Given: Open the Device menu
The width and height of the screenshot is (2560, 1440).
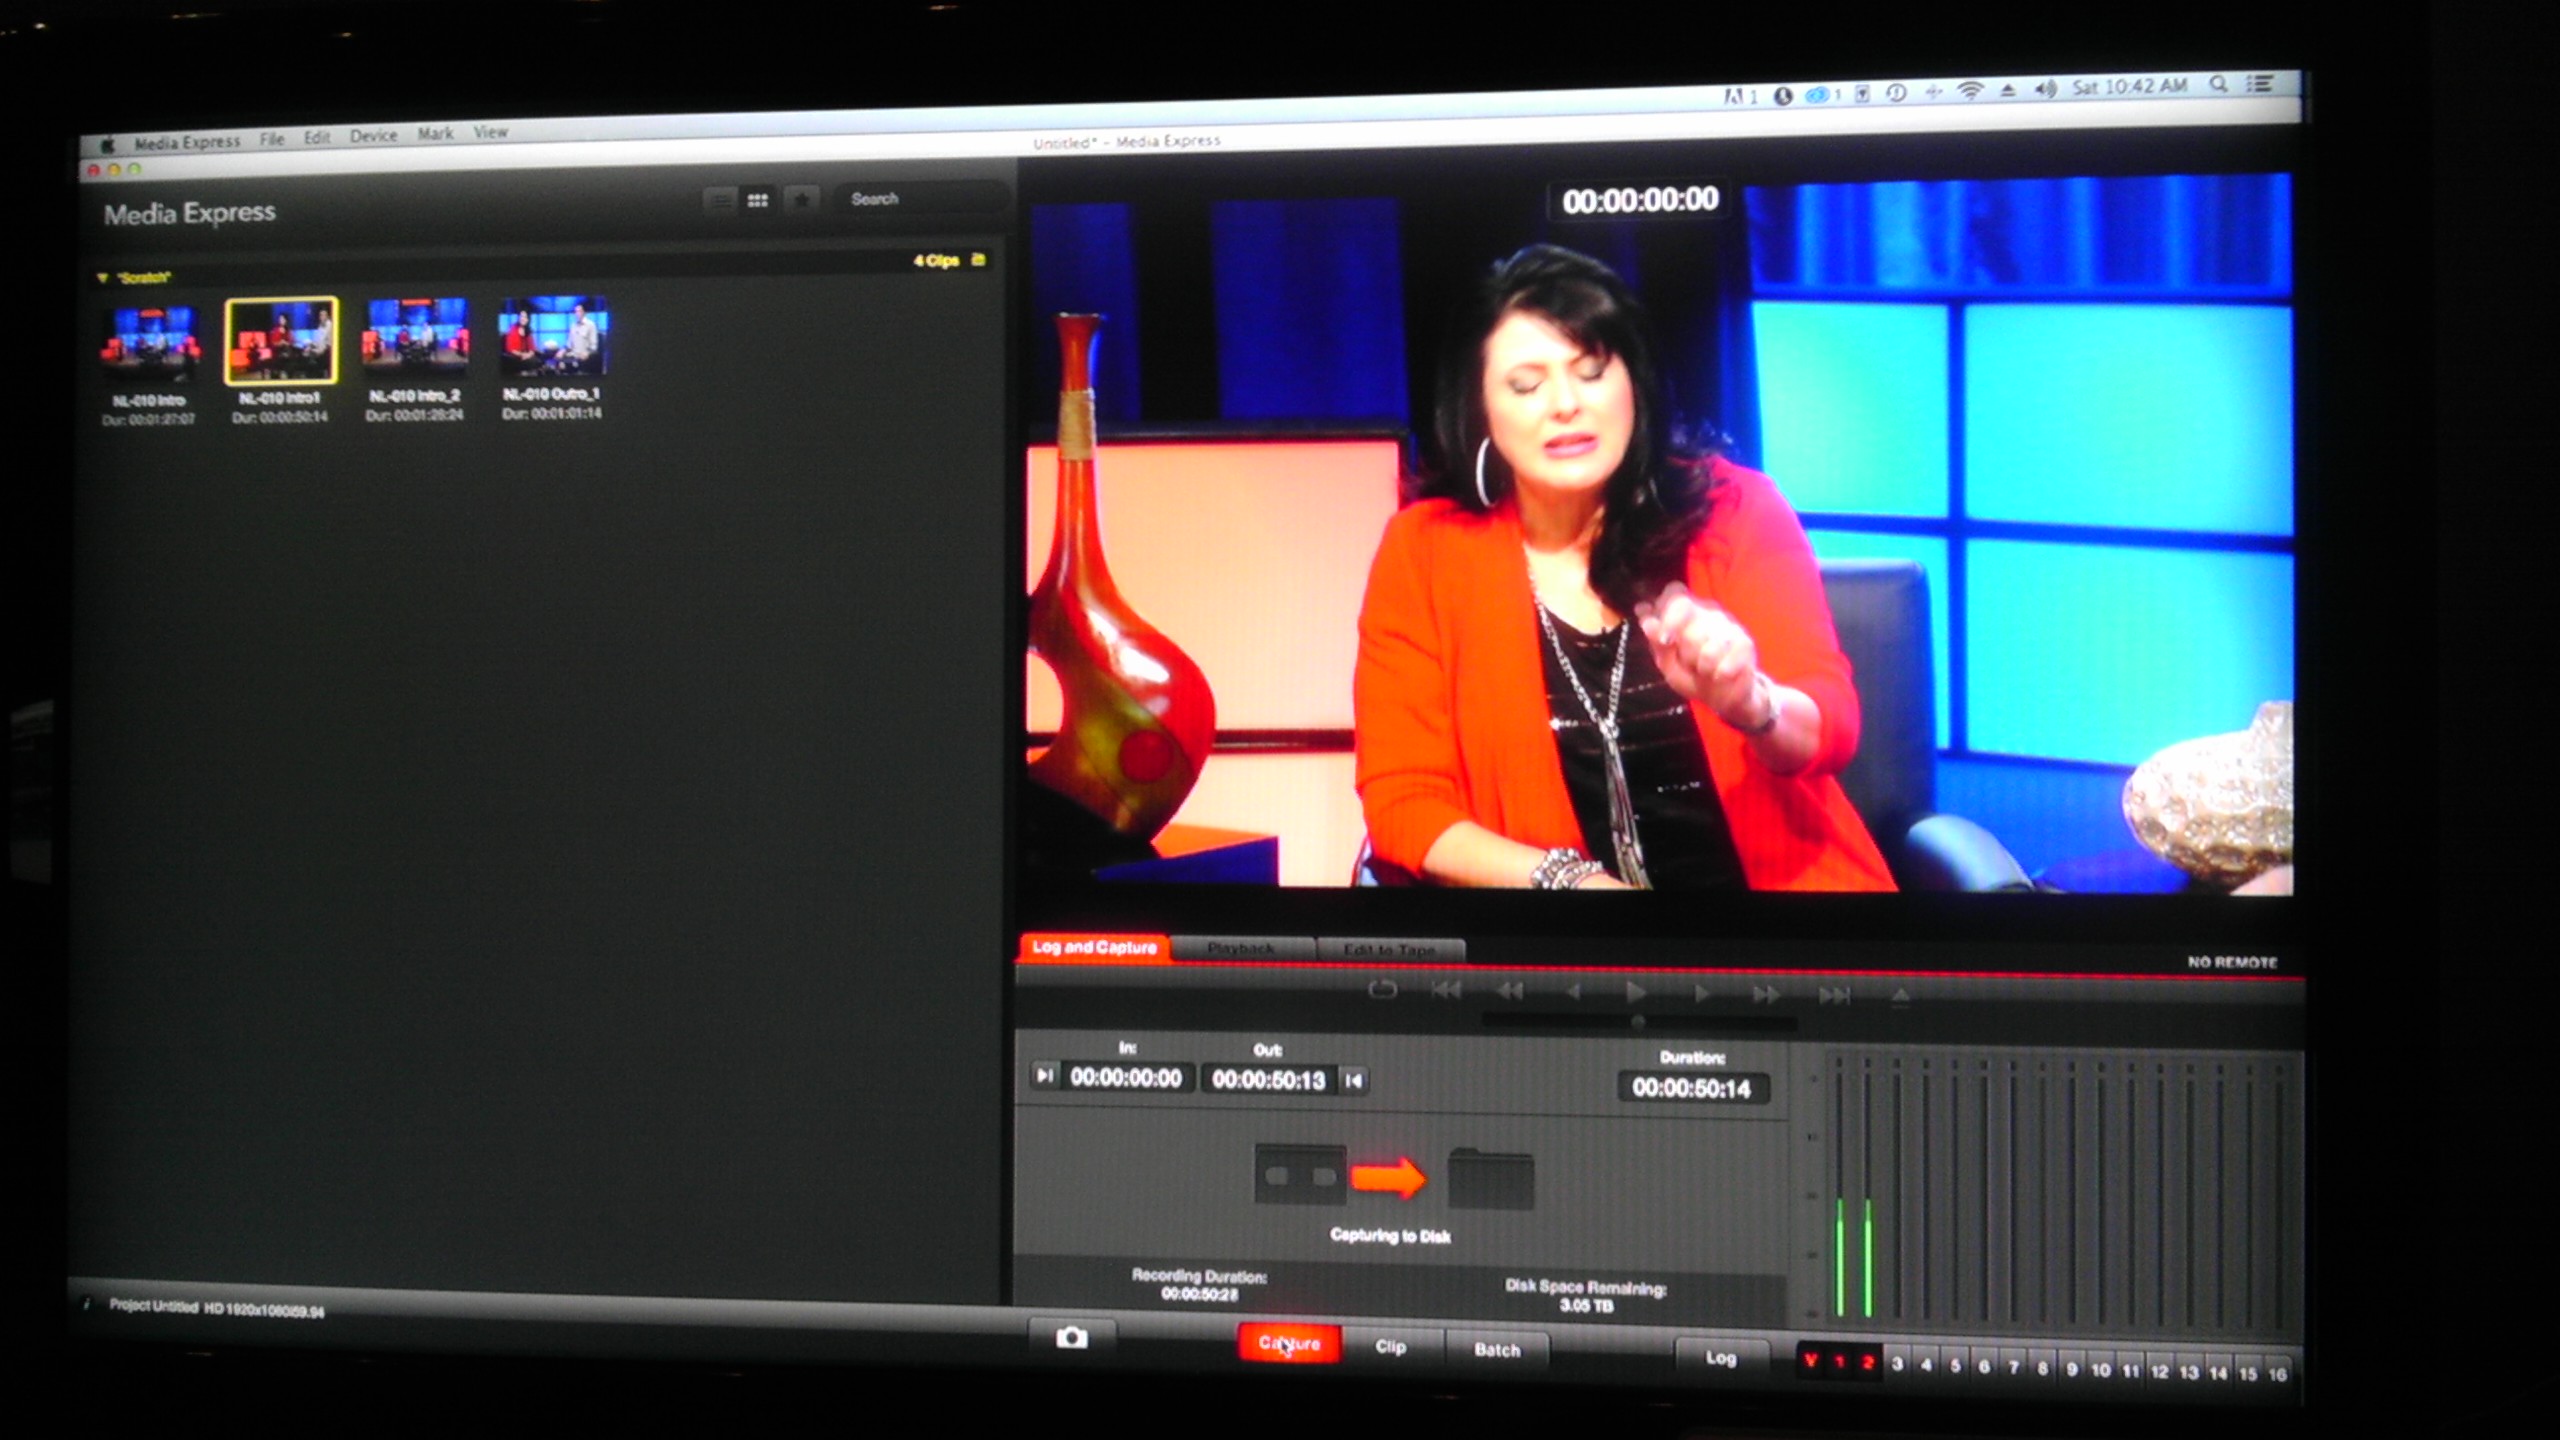Looking at the screenshot, I should click(x=373, y=136).
